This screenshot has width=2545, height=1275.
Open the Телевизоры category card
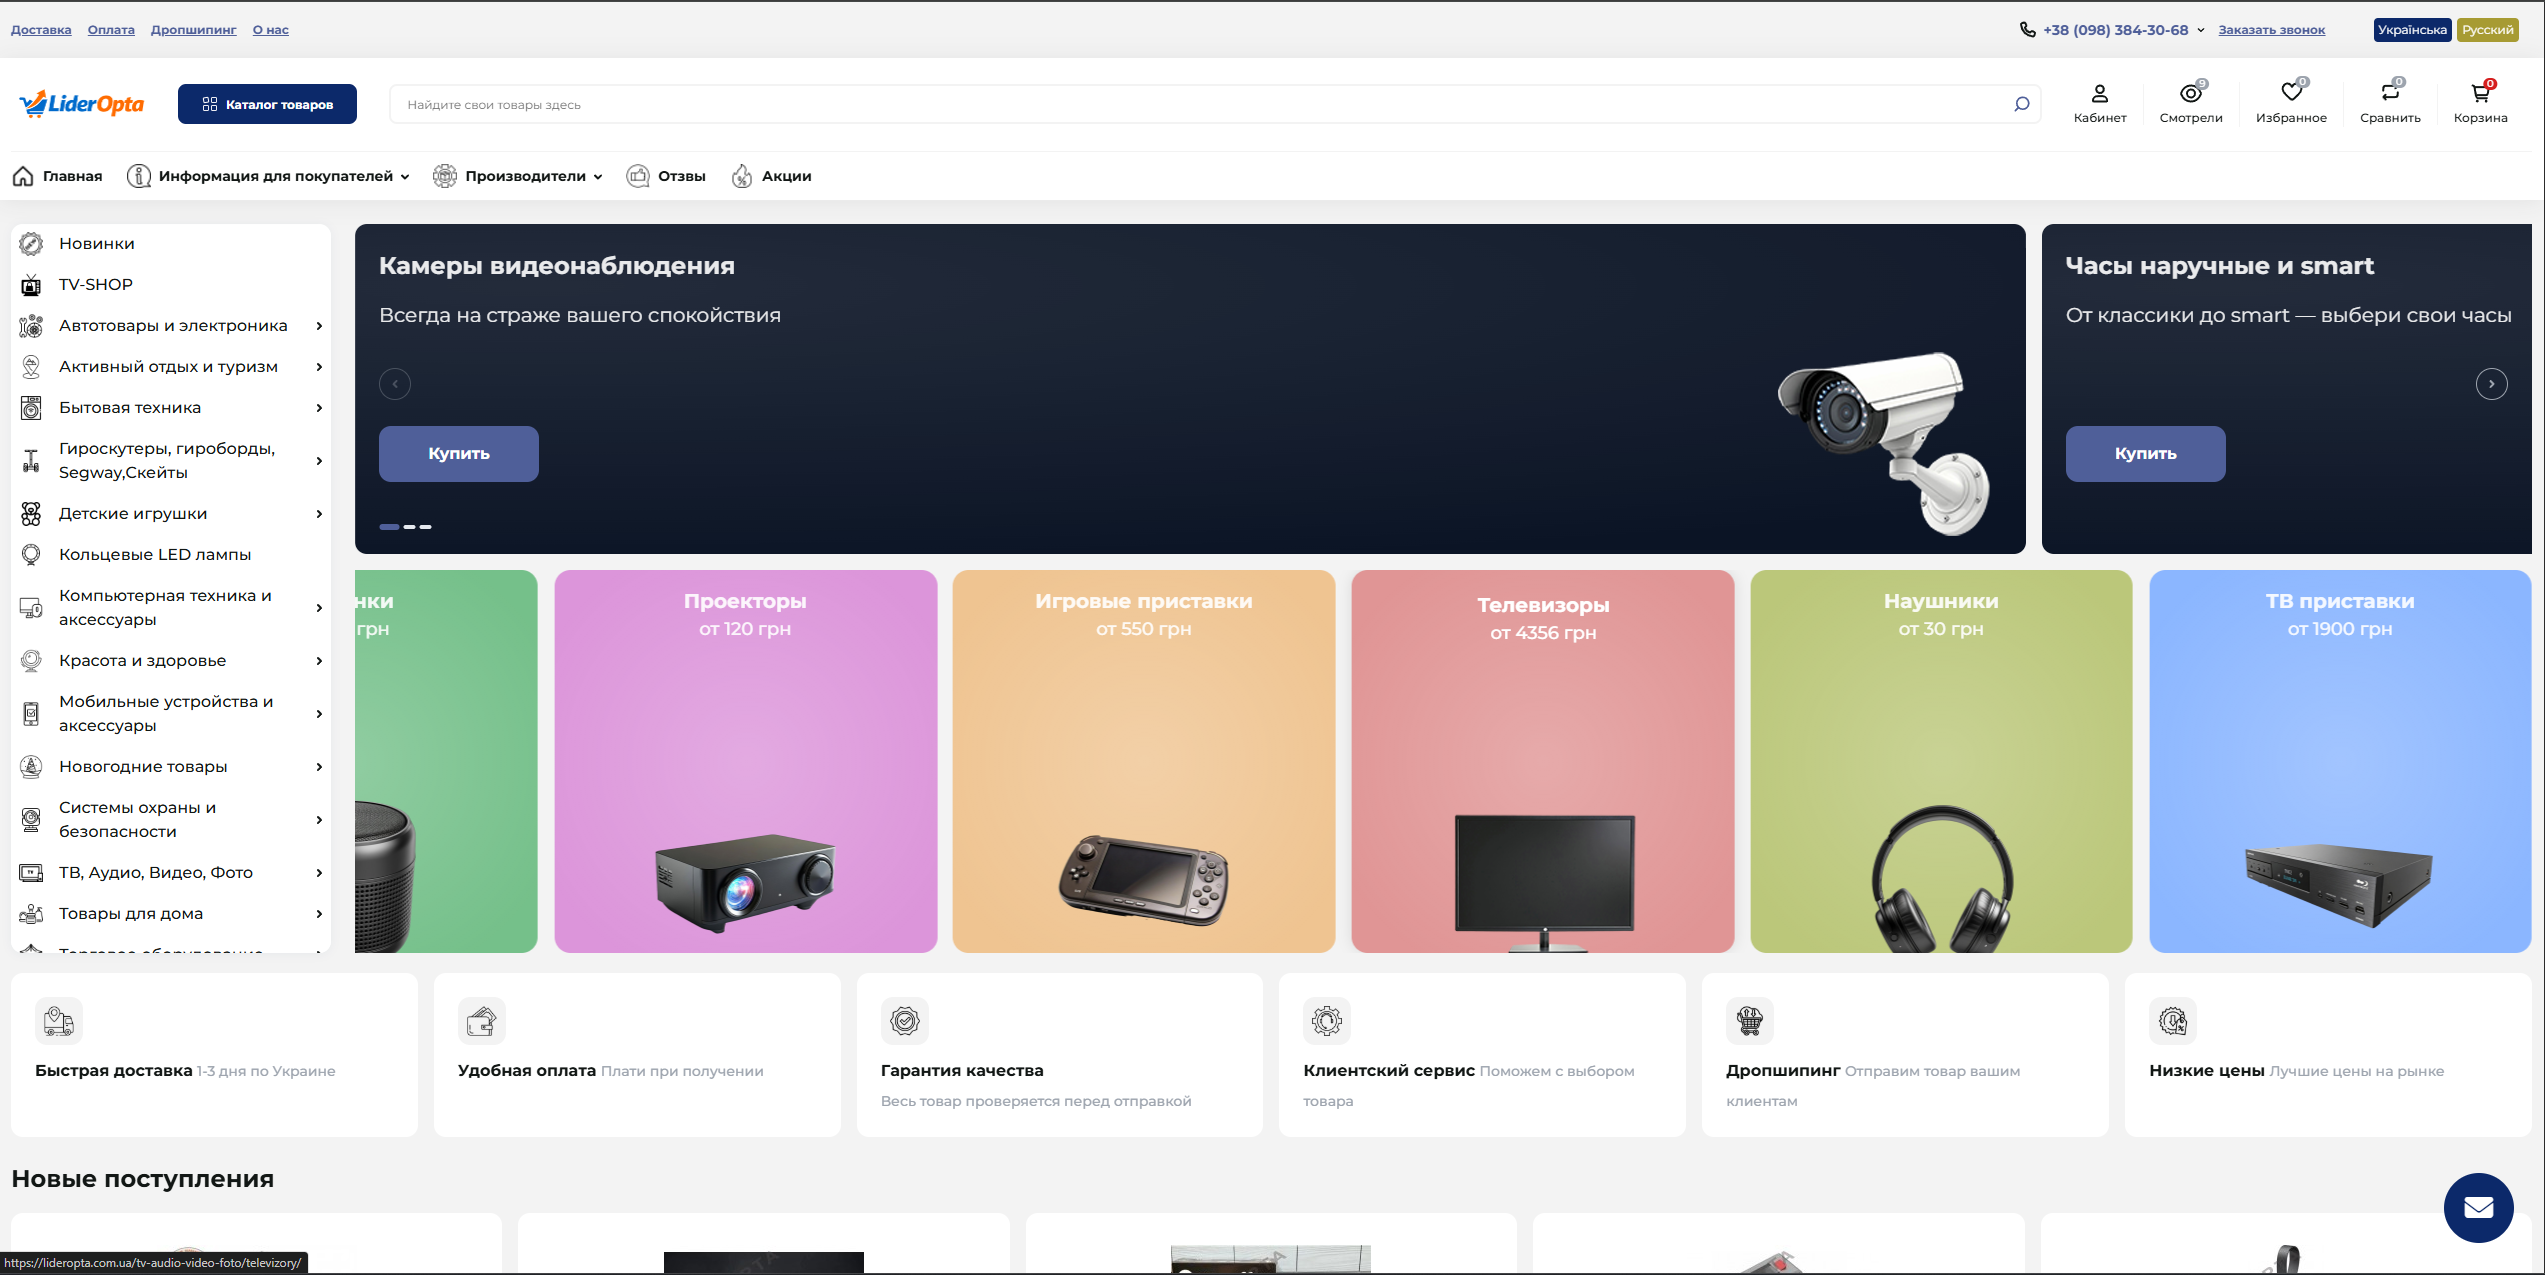(1543, 761)
